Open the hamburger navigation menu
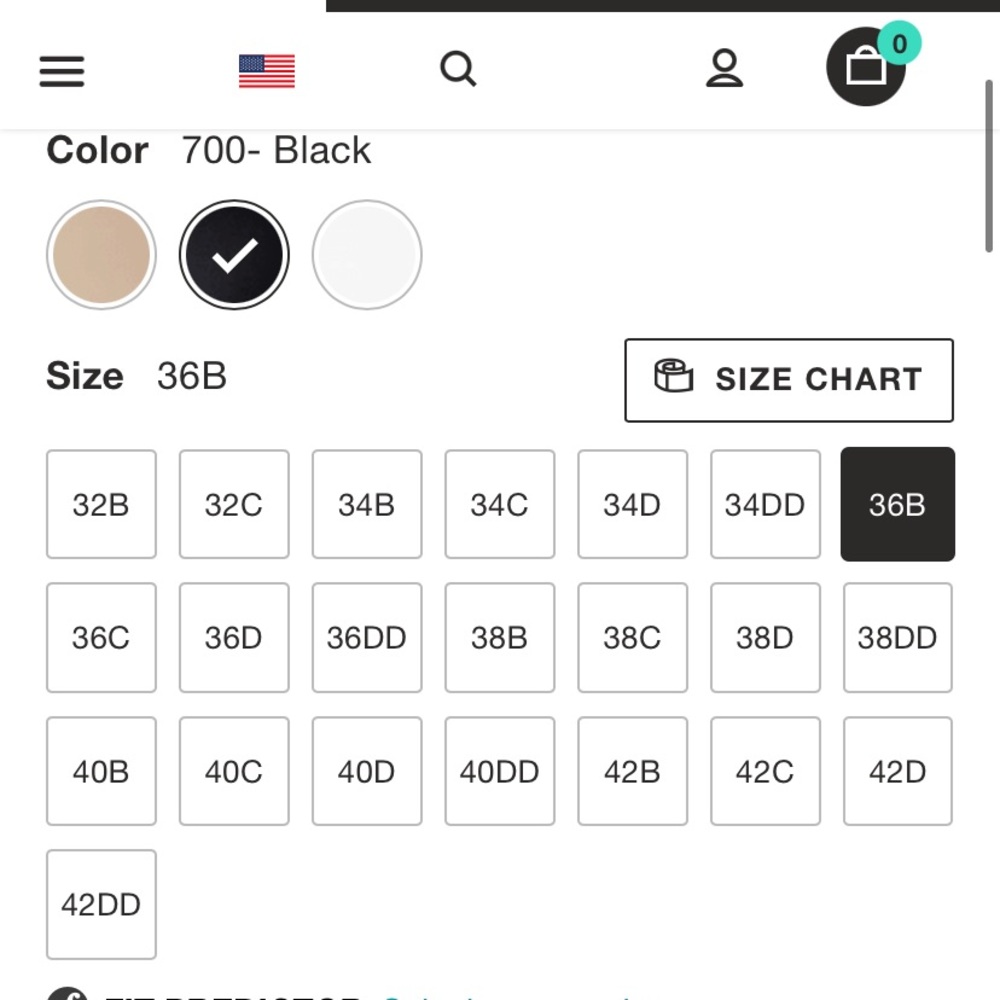The image size is (1000, 1000). (x=61, y=71)
